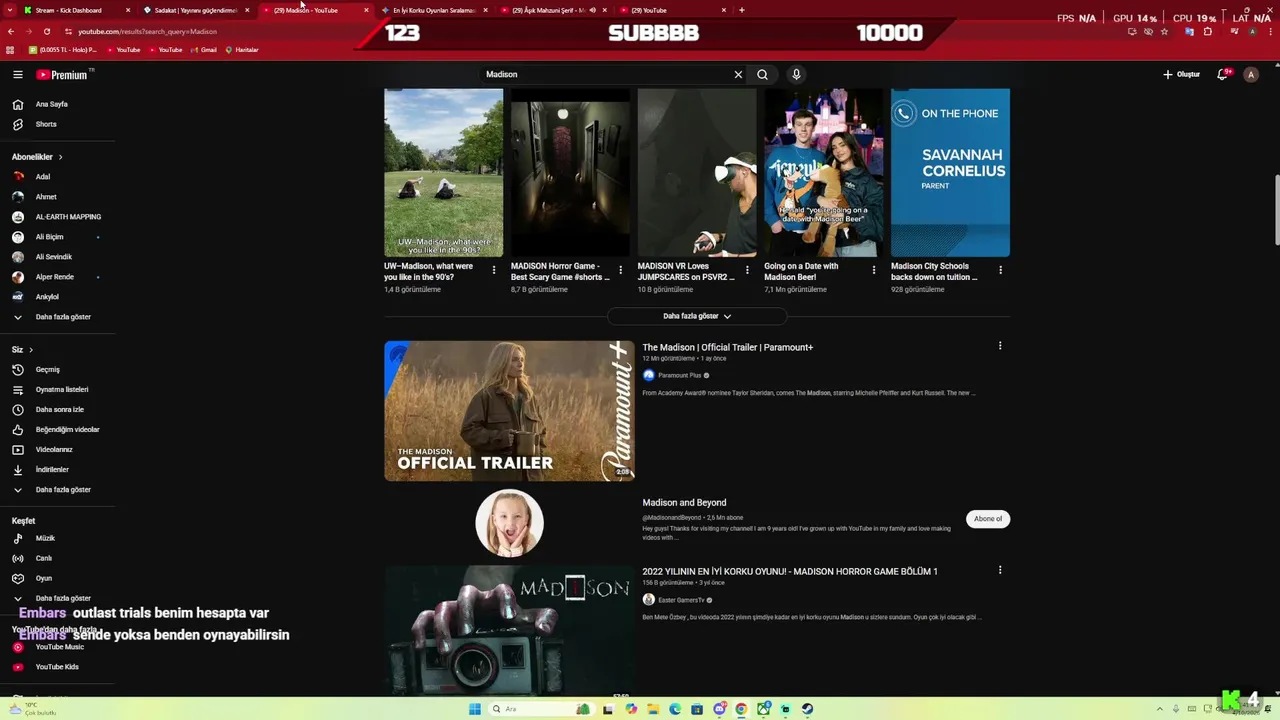1280x720 pixels.
Task: Expand the Siz section chevron
Action: pos(31,350)
